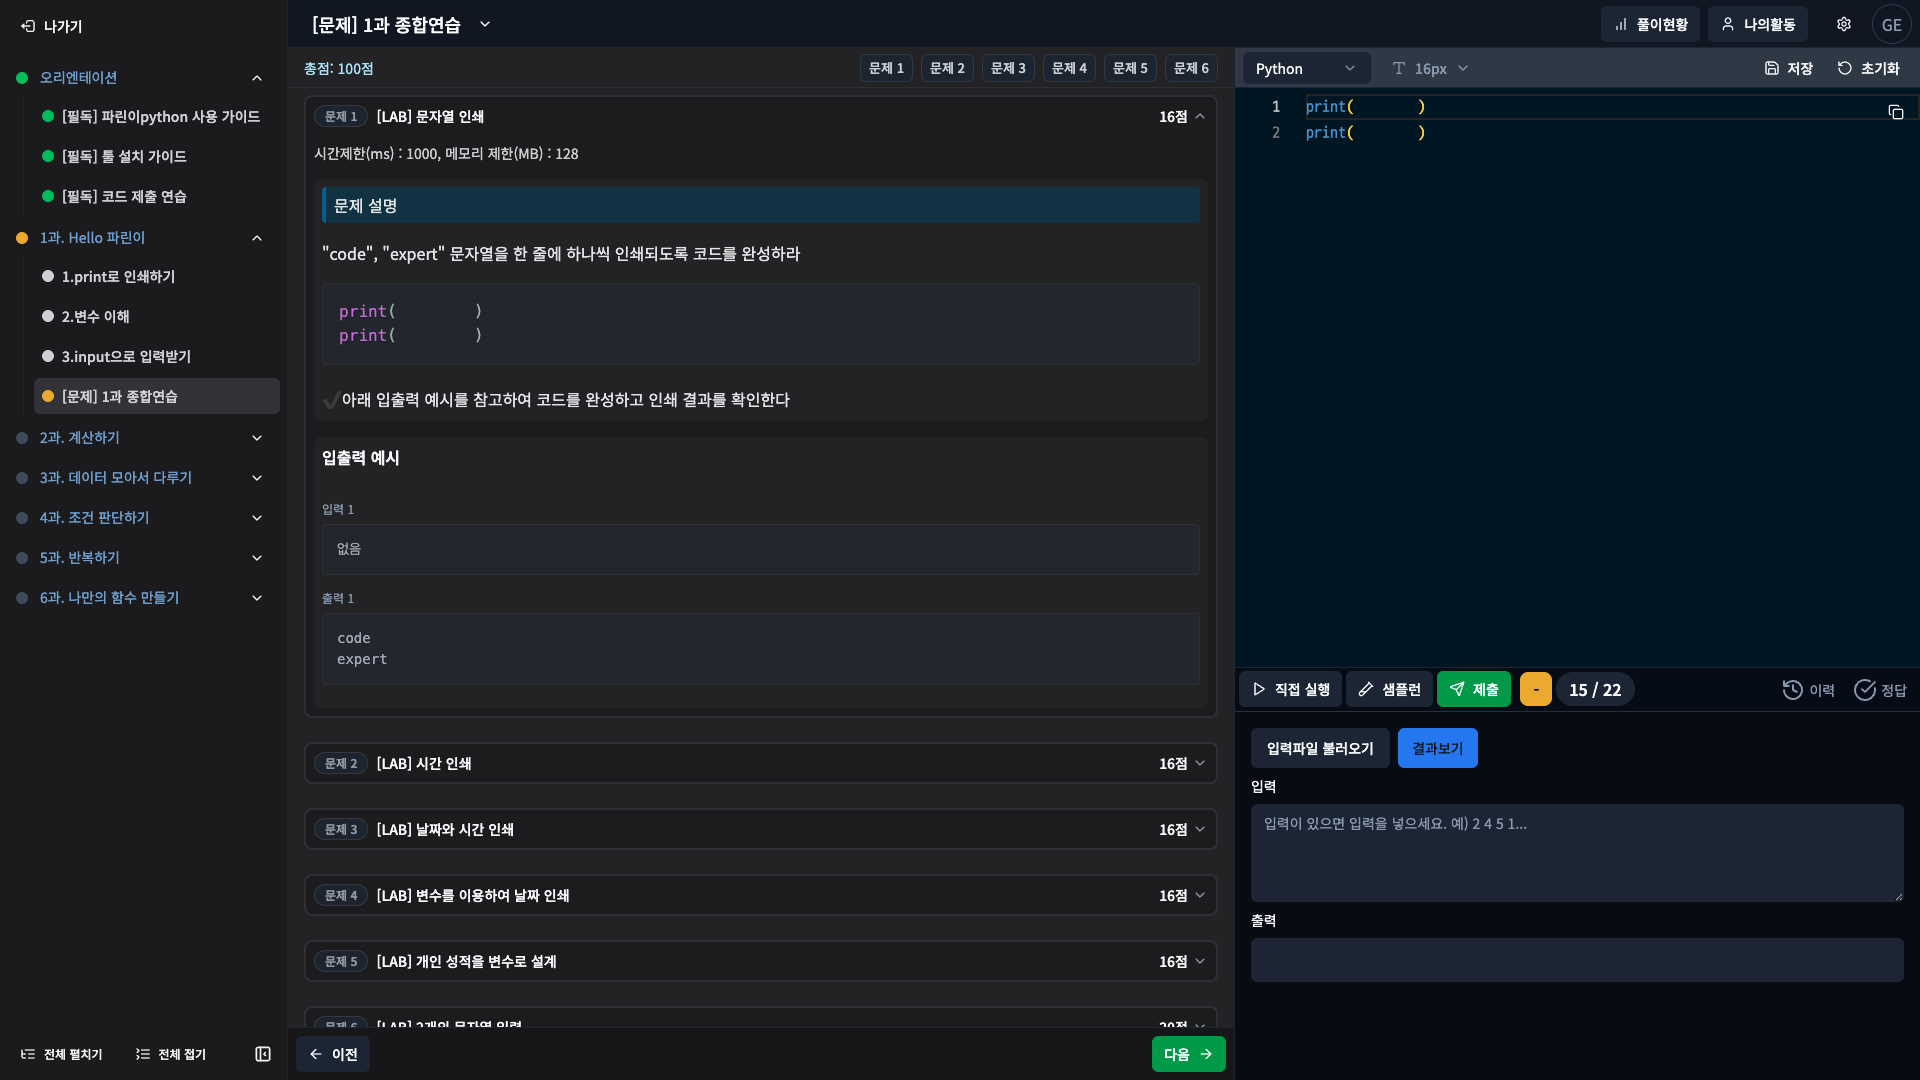Toggle sidebar panel collapse icon

pyautogui.click(x=263, y=1054)
